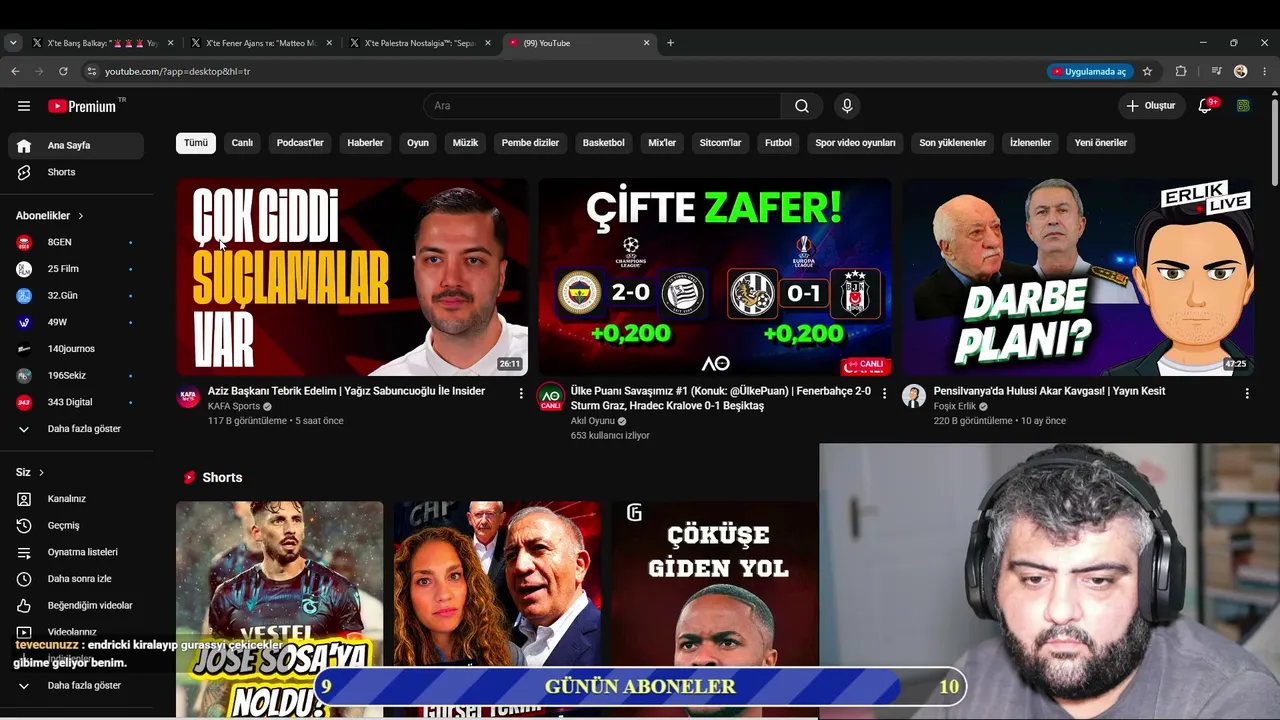Open the JOSE SOSA'YA NOLDU short

click(x=279, y=609)
